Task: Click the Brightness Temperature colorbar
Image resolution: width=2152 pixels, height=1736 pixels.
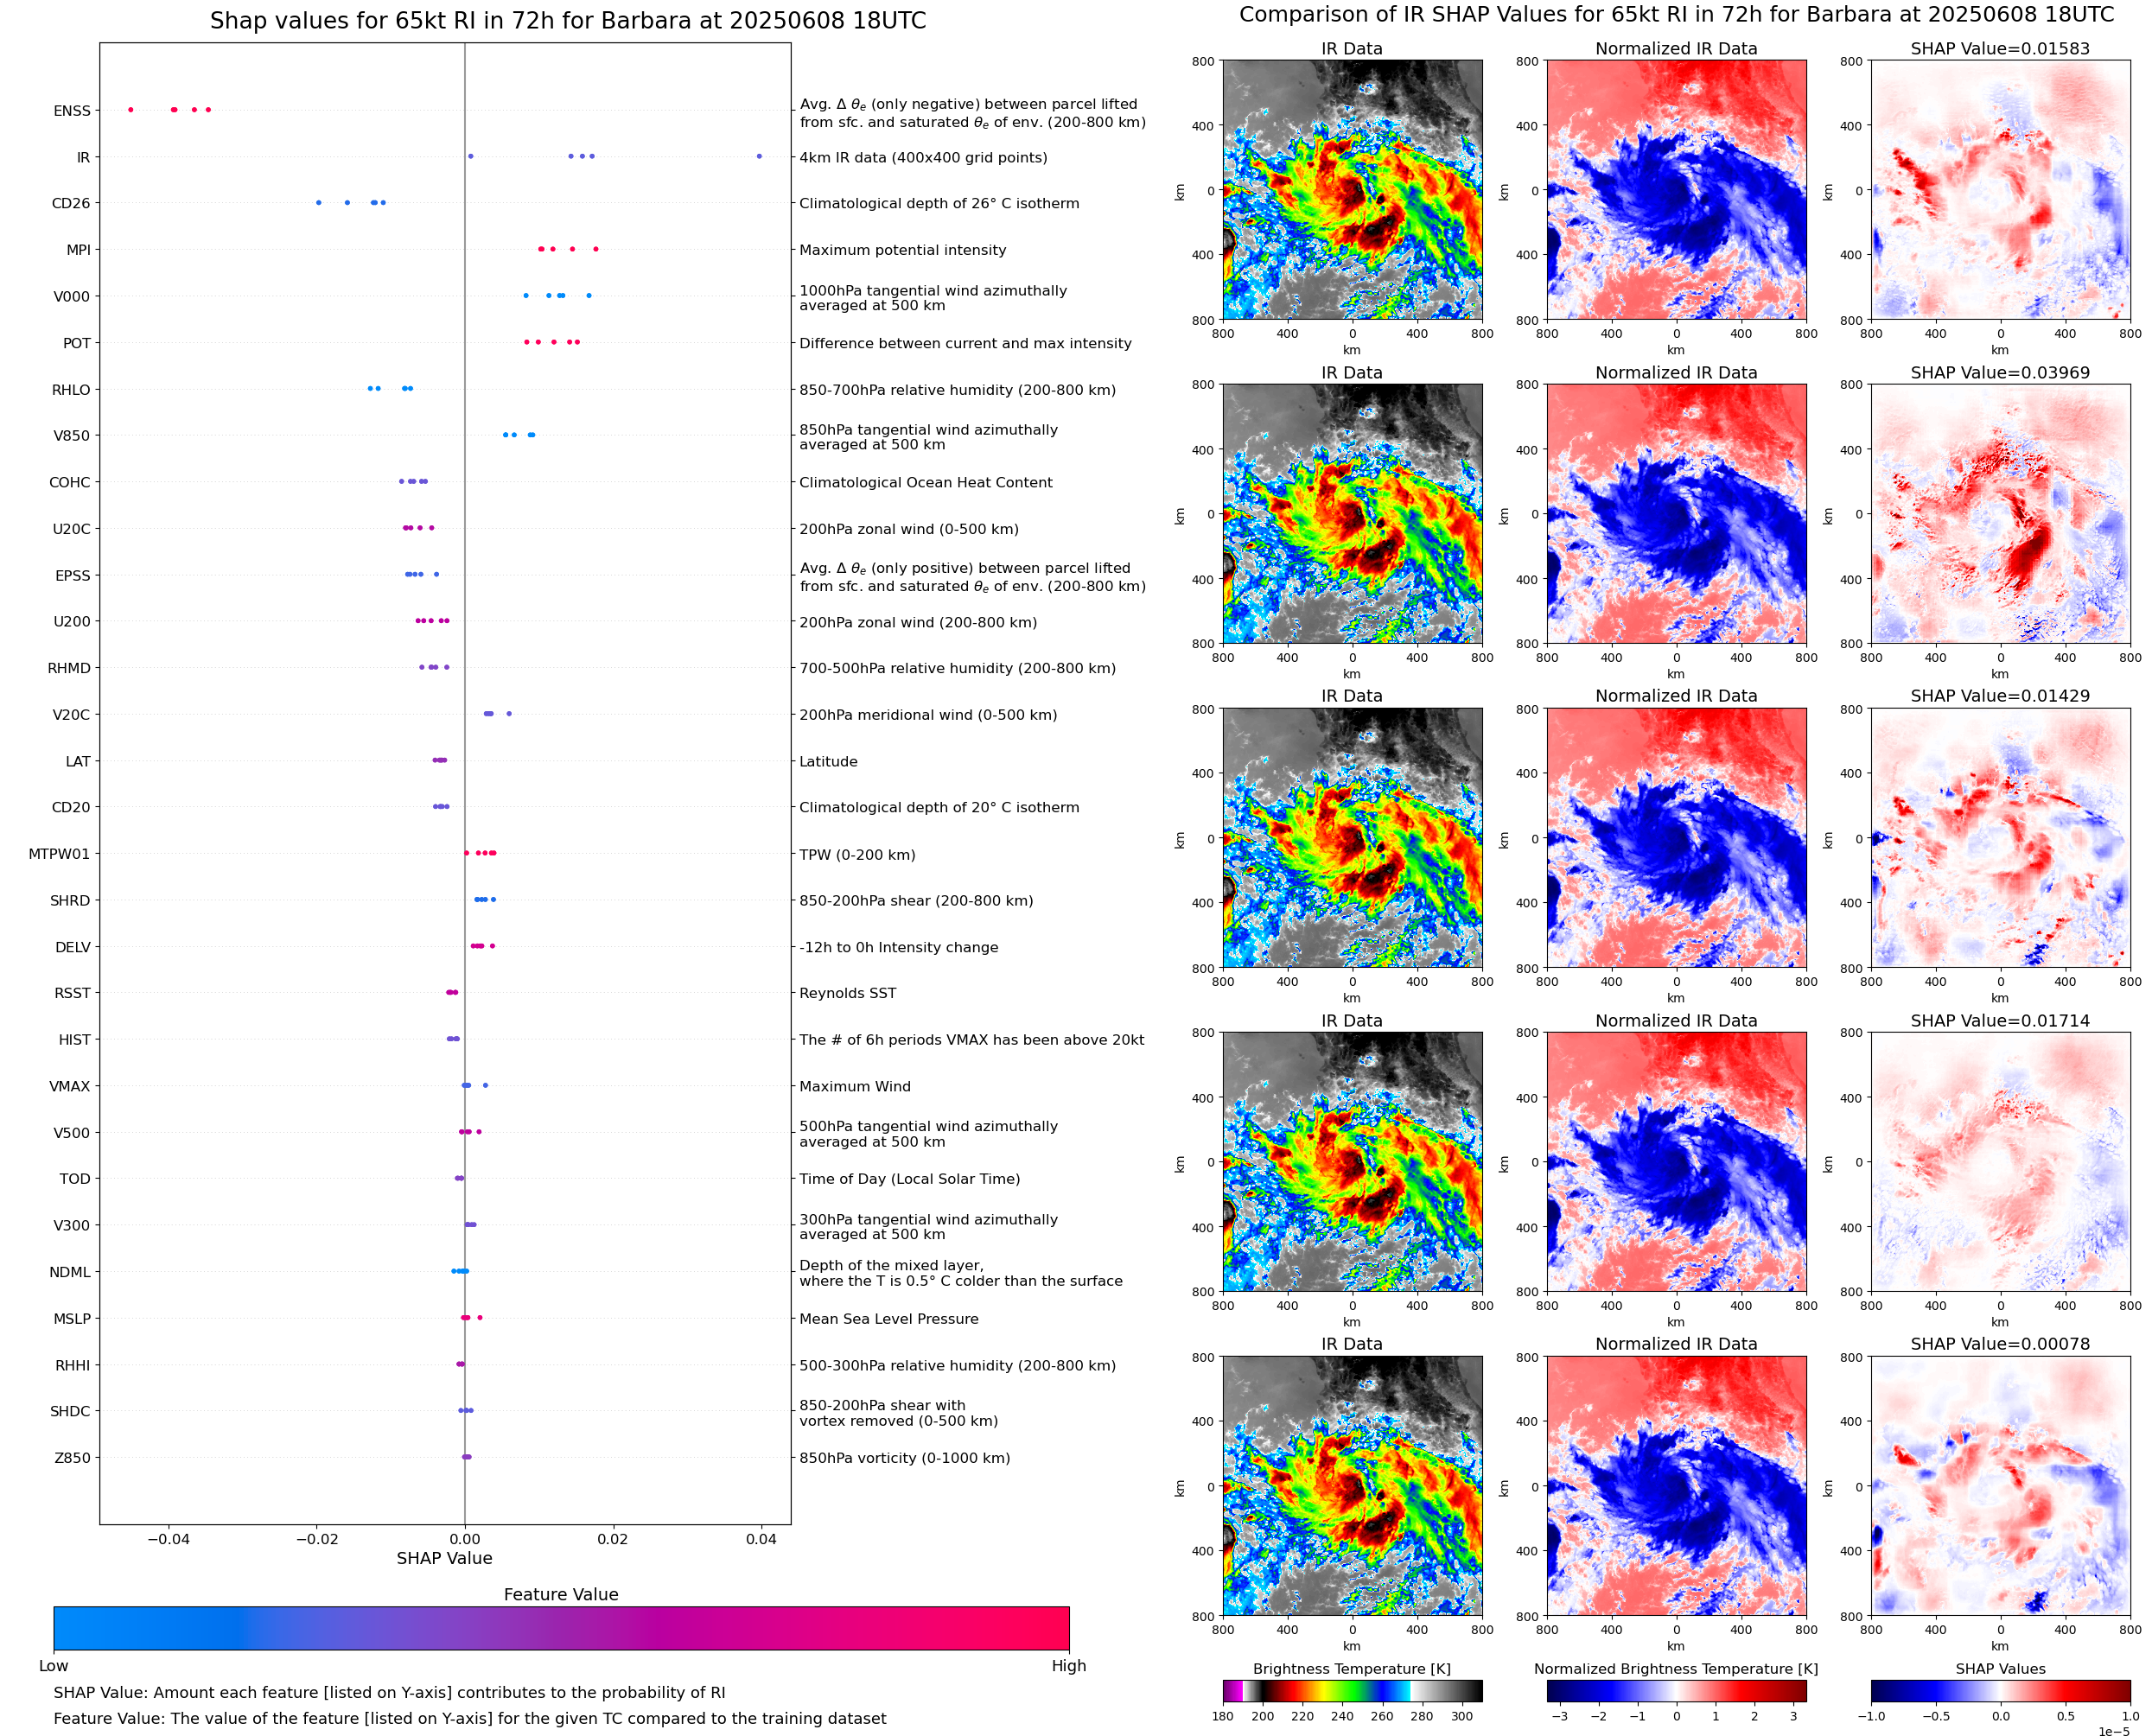Action: click(1352, 1691)
